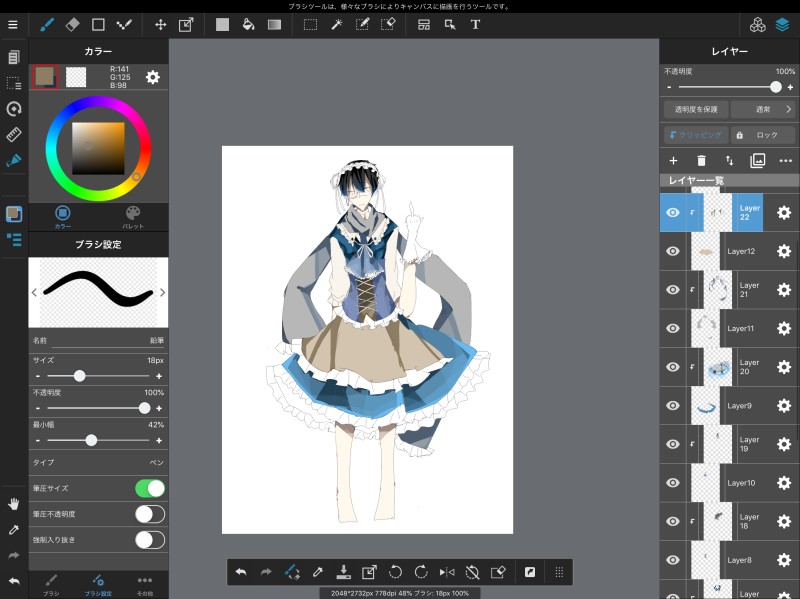Select the Eraser tool
This screenshot has width=800, height=599.
72,24
